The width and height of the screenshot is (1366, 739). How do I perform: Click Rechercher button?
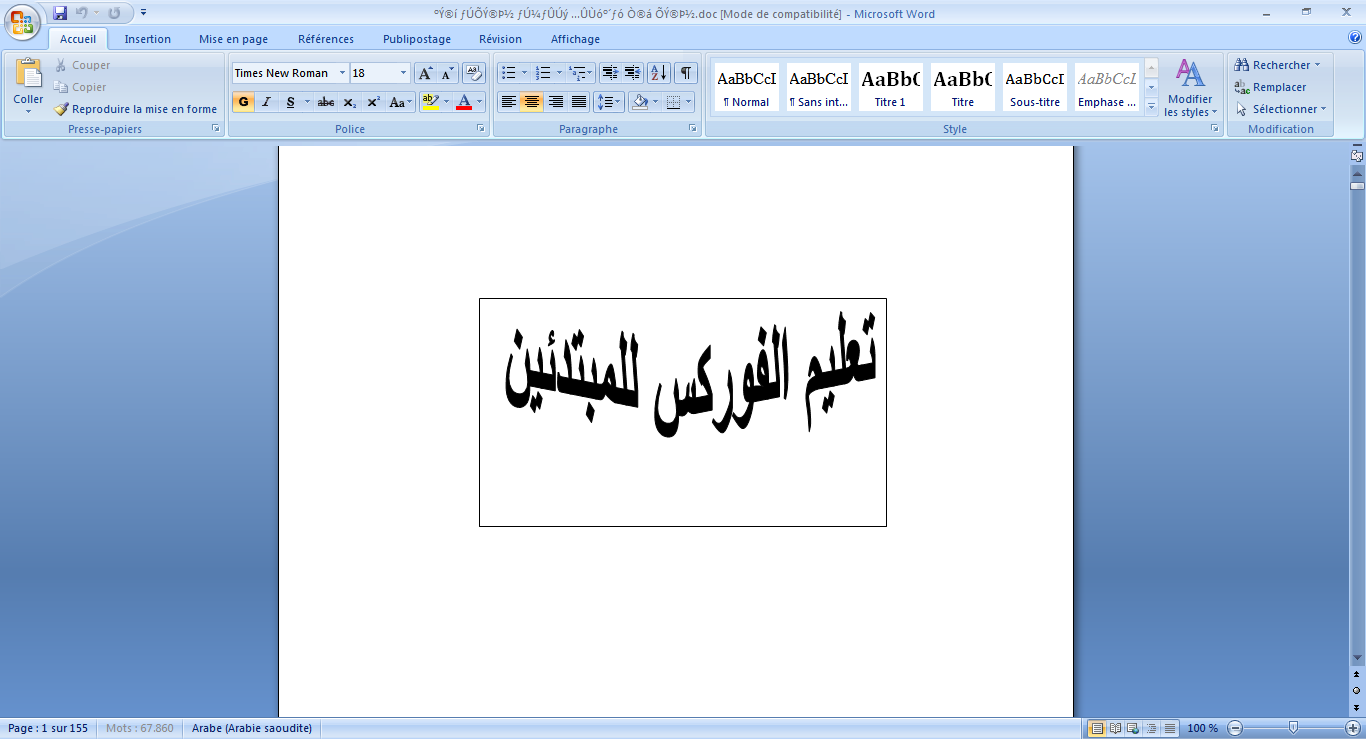[1278, 65]
